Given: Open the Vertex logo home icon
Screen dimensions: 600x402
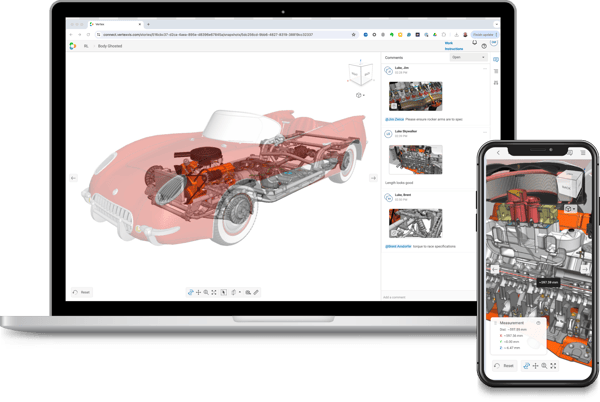Looking at the screenshot, I should [72, 46].
